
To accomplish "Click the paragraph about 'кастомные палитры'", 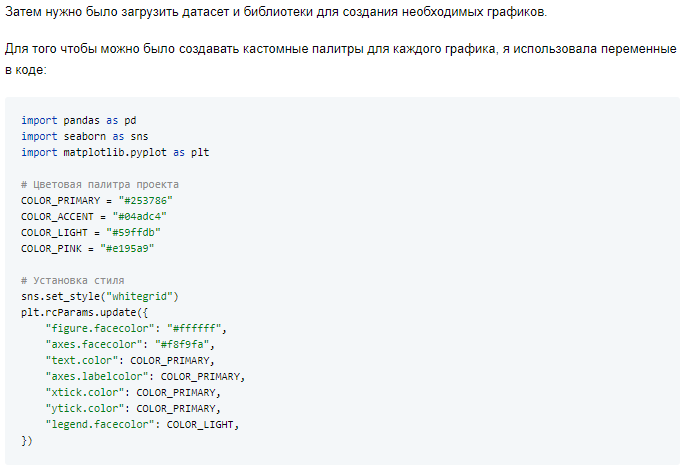I will [x=341, y=59].
